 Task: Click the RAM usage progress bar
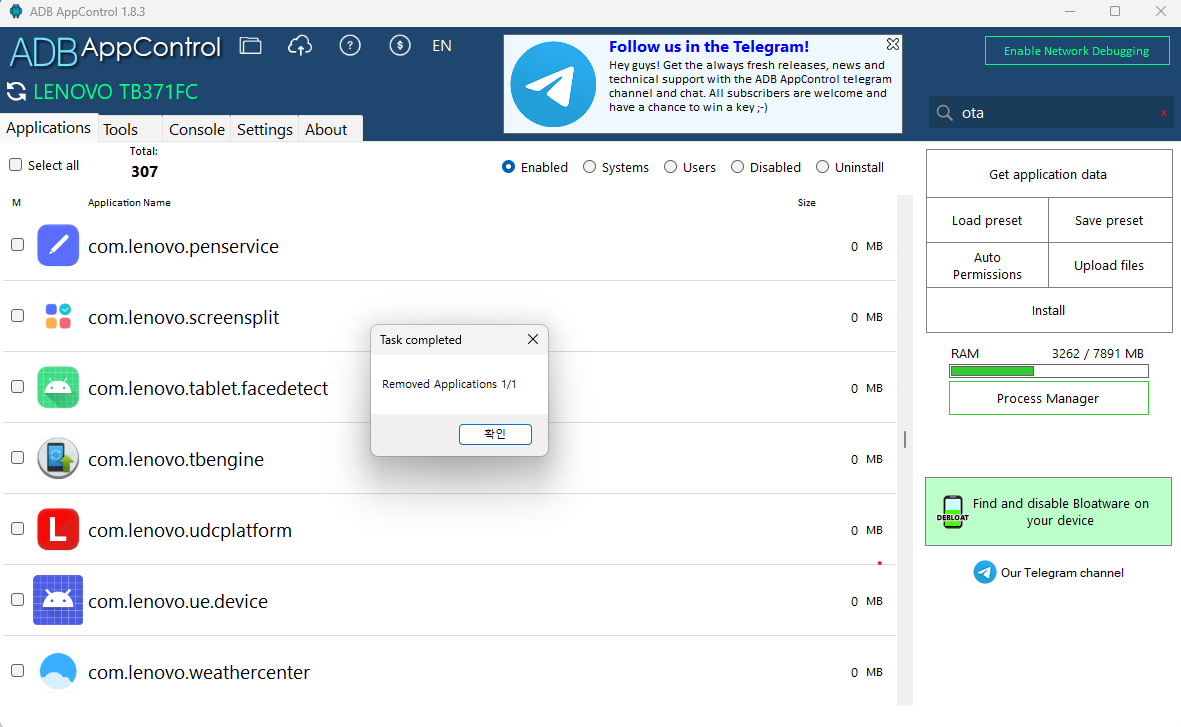point(1048,371)
